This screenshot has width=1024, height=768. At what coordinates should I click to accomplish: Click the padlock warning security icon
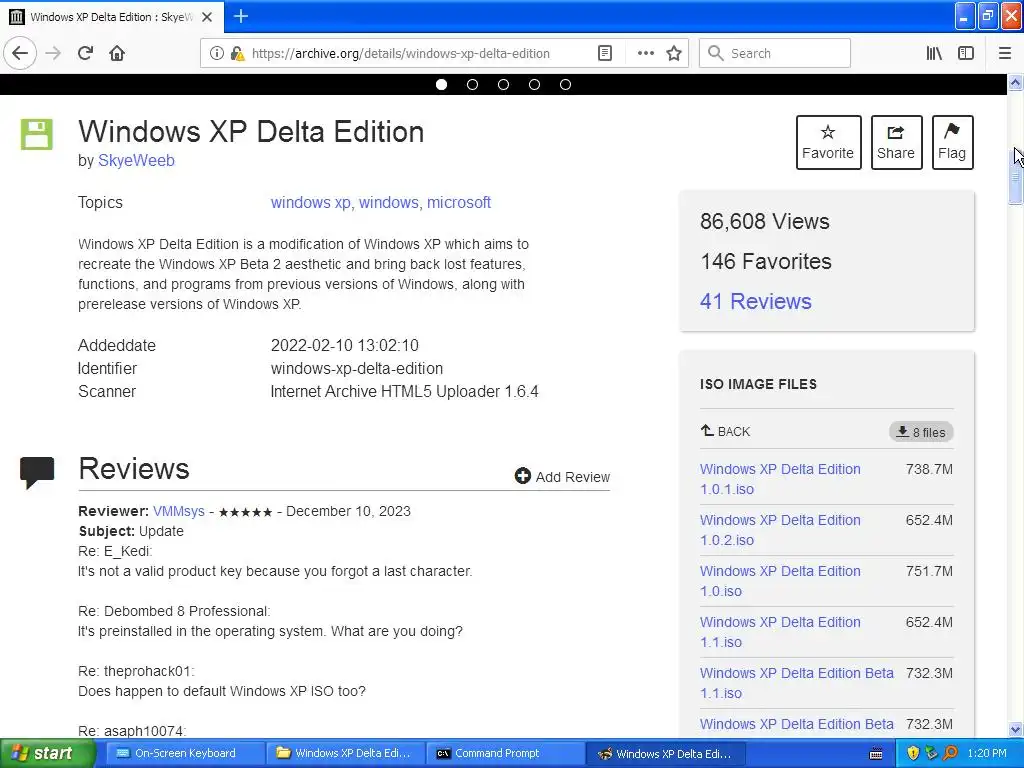[238, 54]
